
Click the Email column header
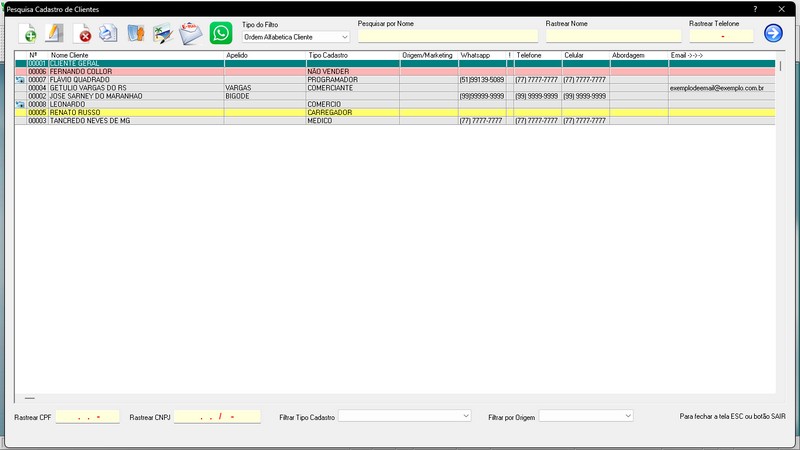[x=721, y=55]
